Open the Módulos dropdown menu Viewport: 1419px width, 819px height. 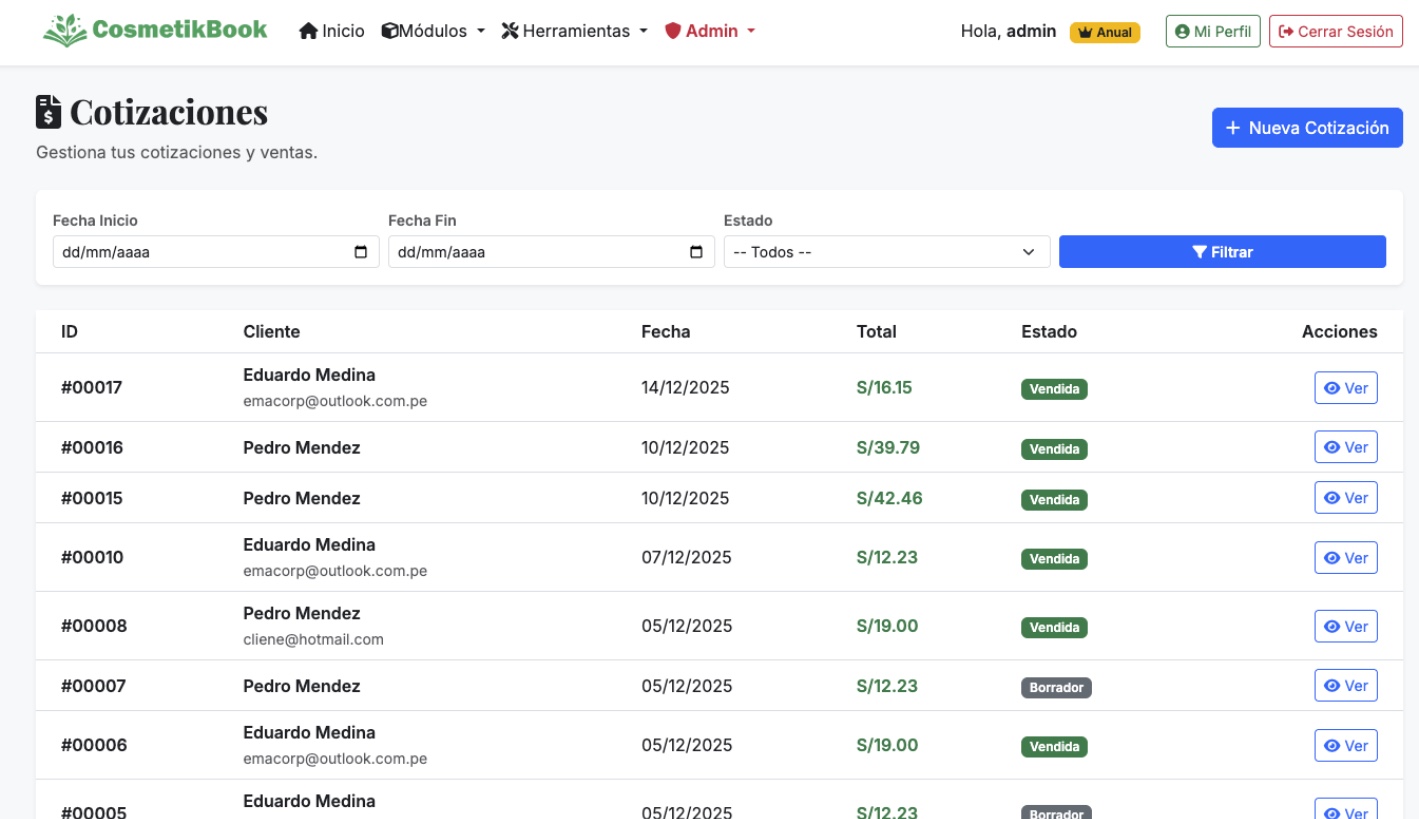click(433, 31)
